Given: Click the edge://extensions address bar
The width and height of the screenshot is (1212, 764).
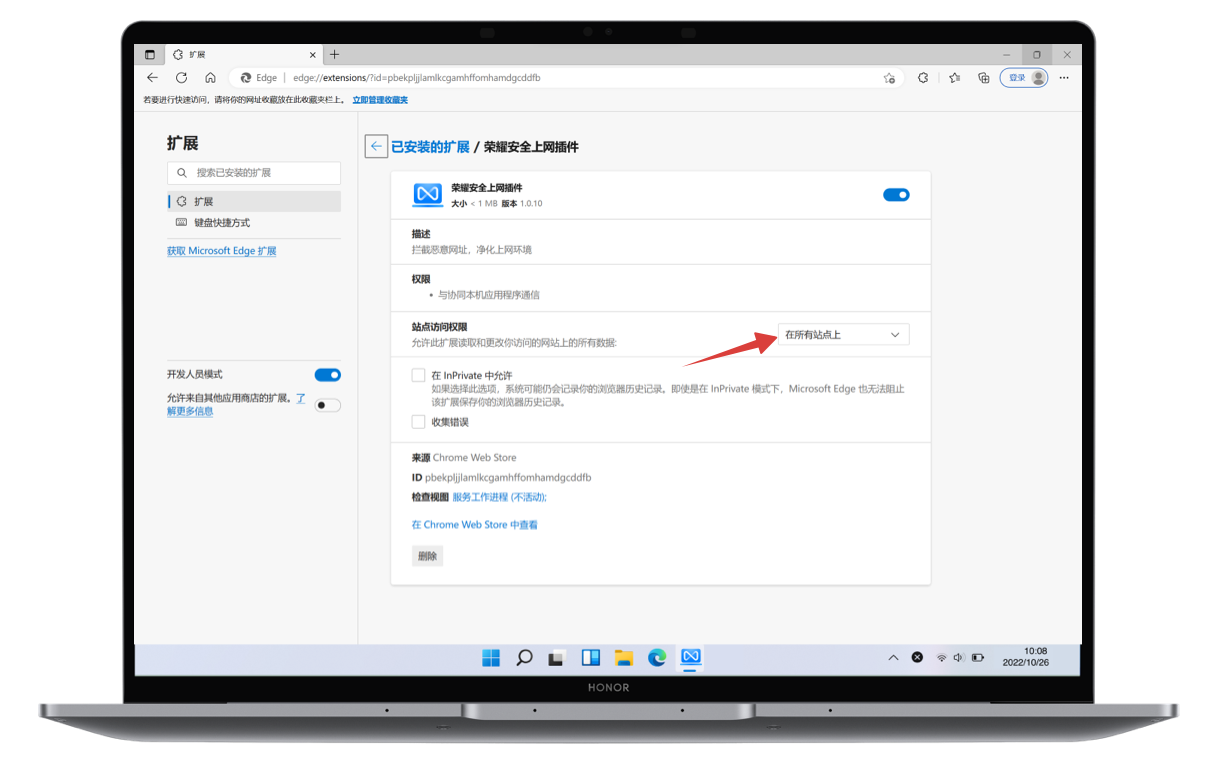Looking at the screenshot, I should (565, 78).
